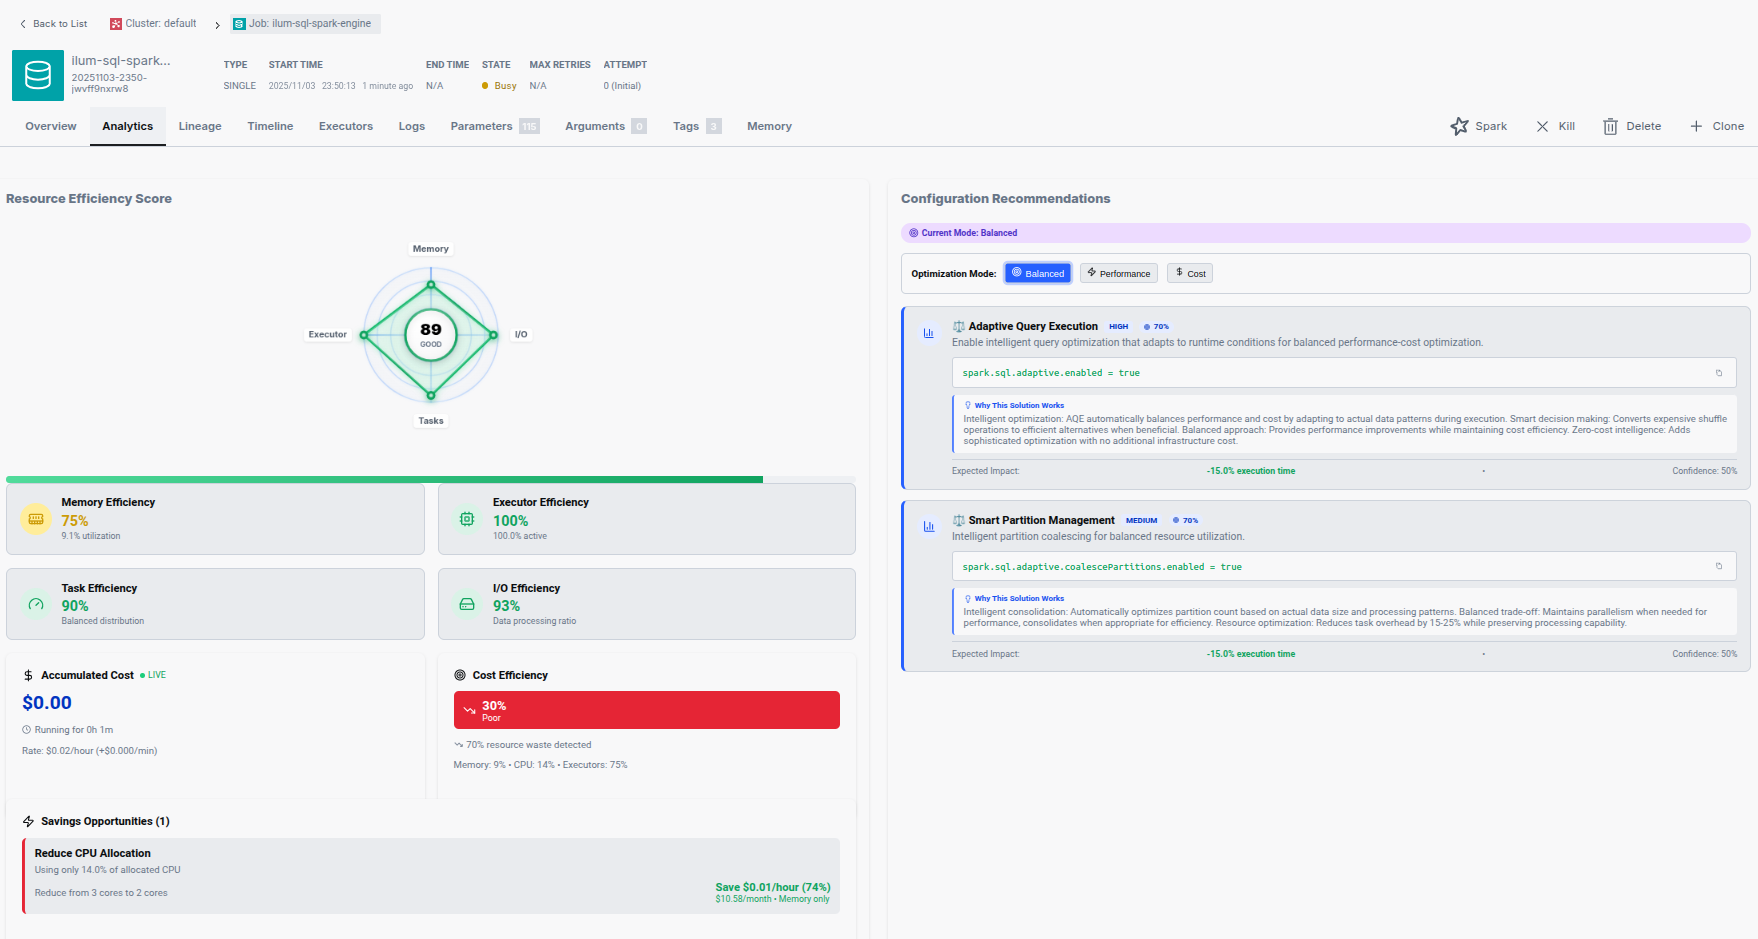The image size is (1758, 939).
Task: Click the Delete trash icon
Action: pyautogui.click(x=1610, y=126)
